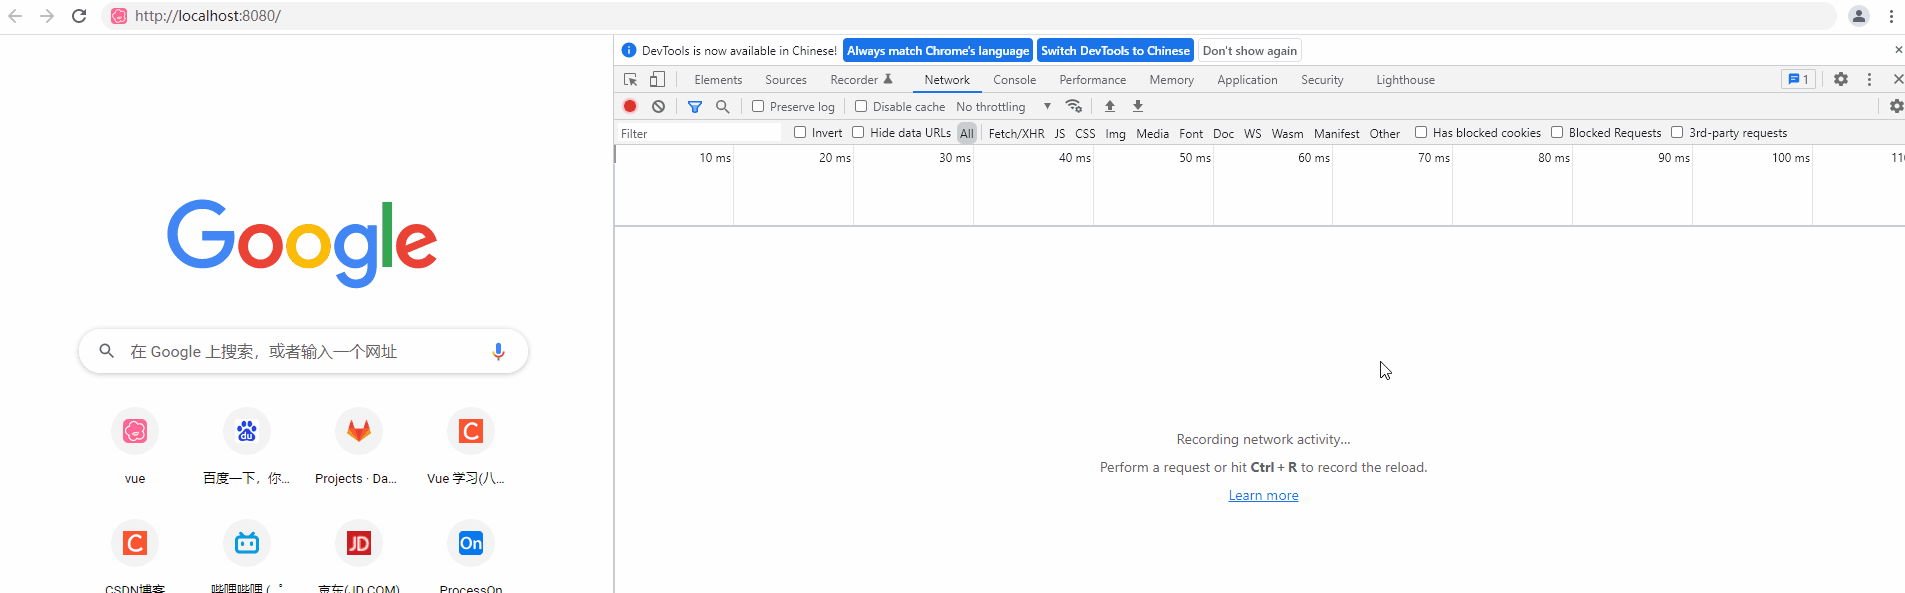Screen dimensions: 1905x593
Task: Open DevTools customize three-dot menu
Action: coord(1869,79)
